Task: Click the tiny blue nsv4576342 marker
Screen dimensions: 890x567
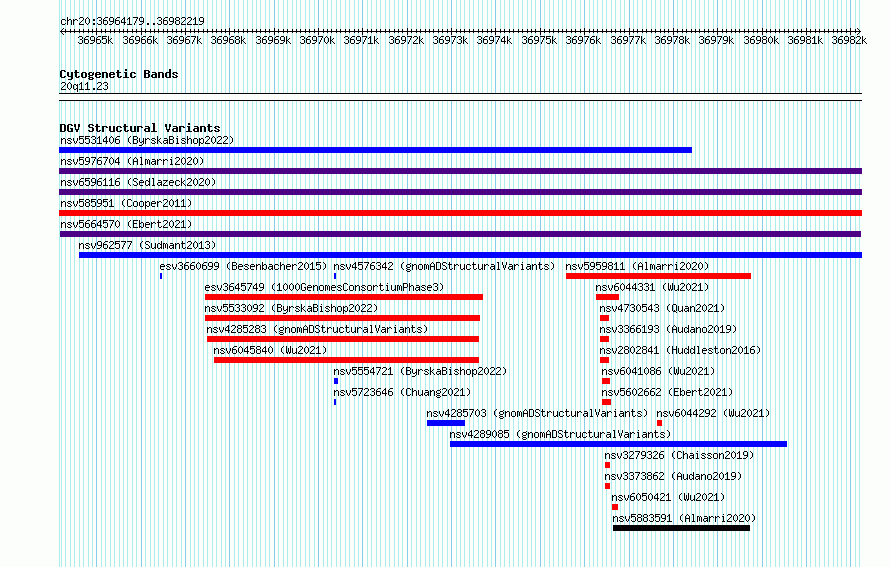Action: [335, 276]
